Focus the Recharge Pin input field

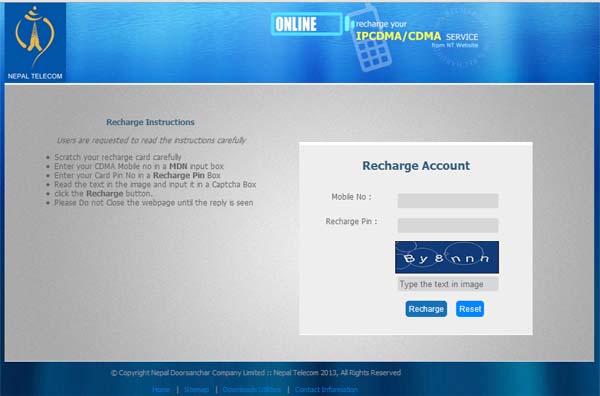tap(448, 225)
